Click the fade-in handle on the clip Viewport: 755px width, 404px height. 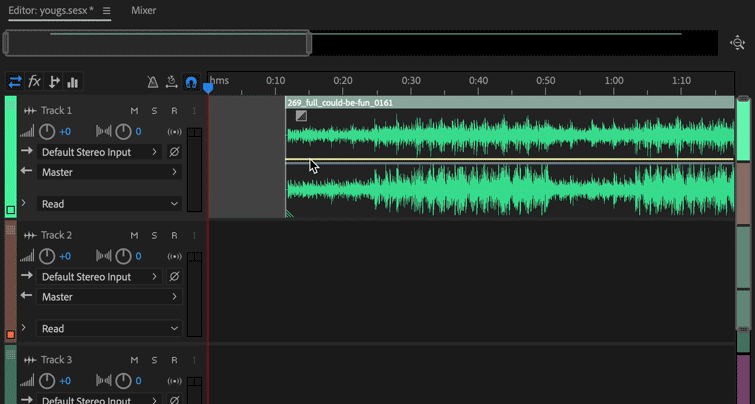[301, 116]
